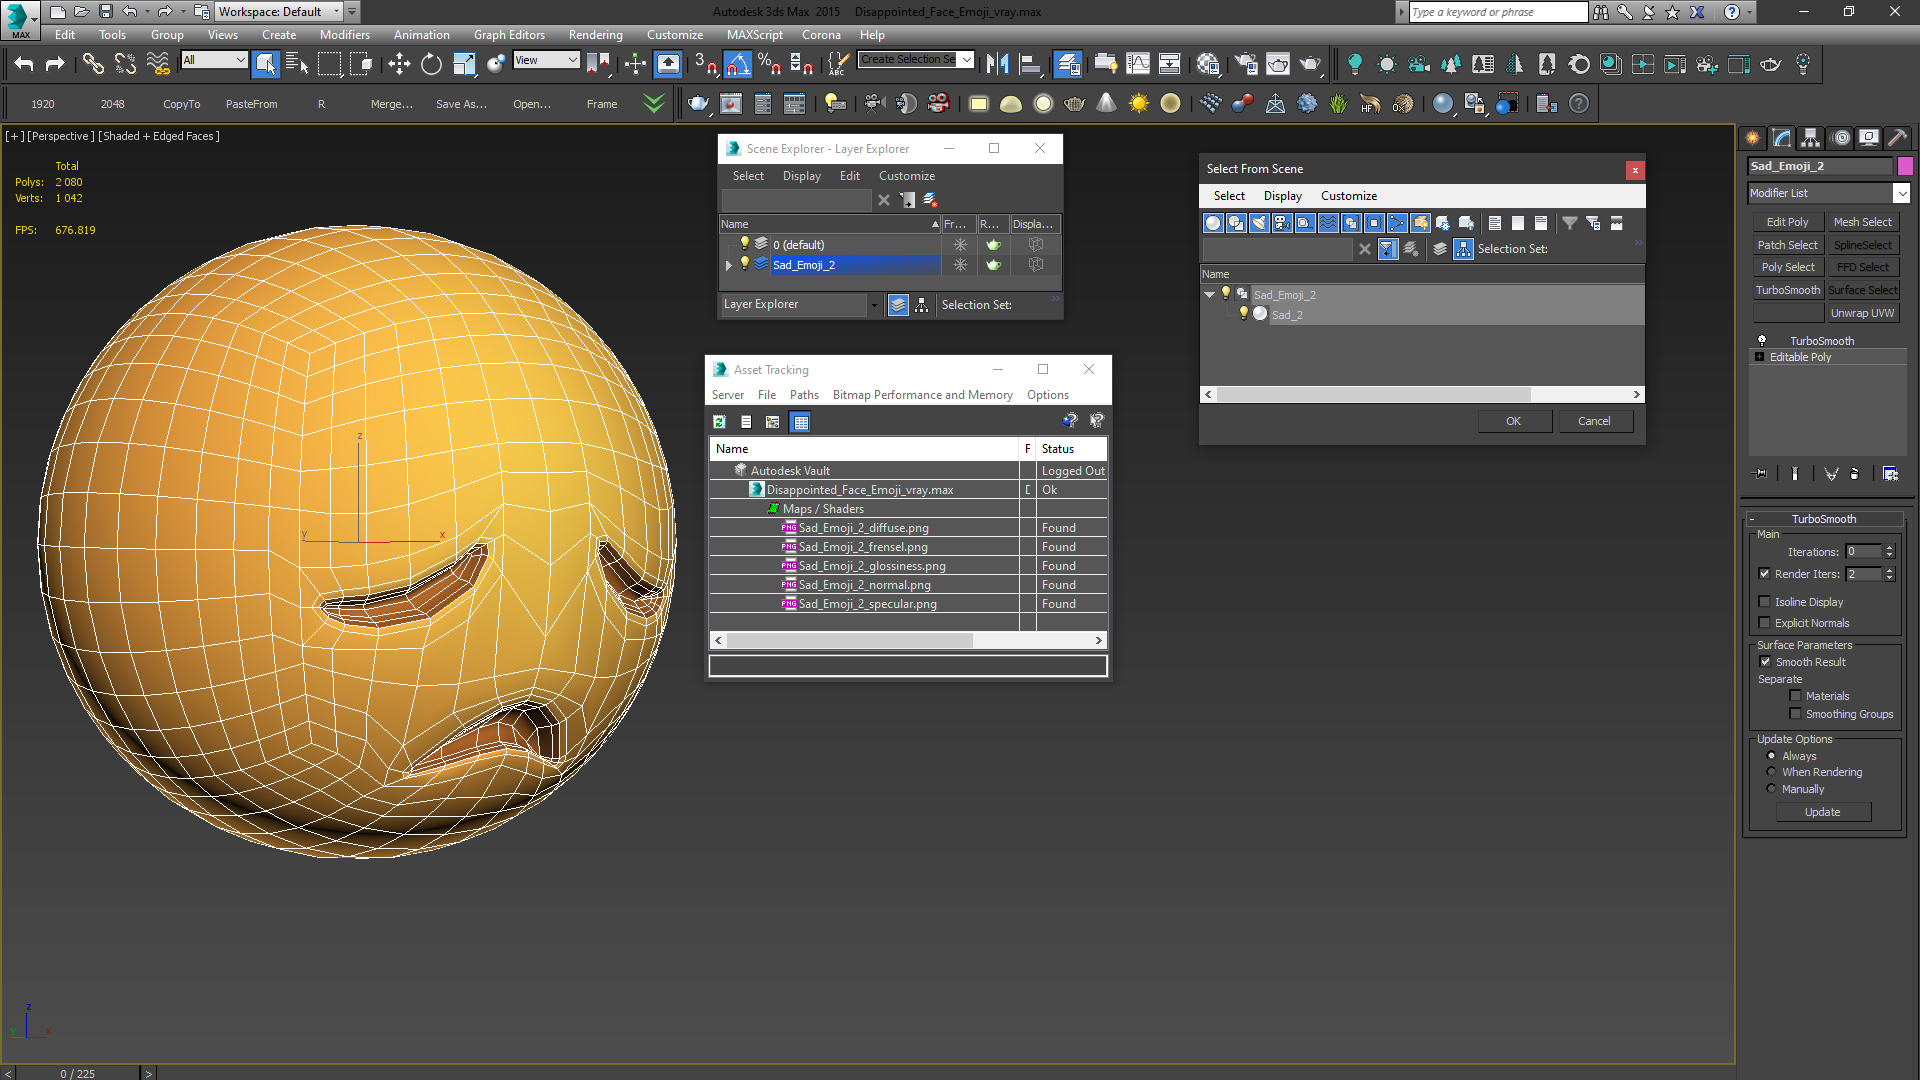Image resolution: width=1920 pixels, height=1080 pixels.
Task: Open the Rendering menu
Action: 595,34
